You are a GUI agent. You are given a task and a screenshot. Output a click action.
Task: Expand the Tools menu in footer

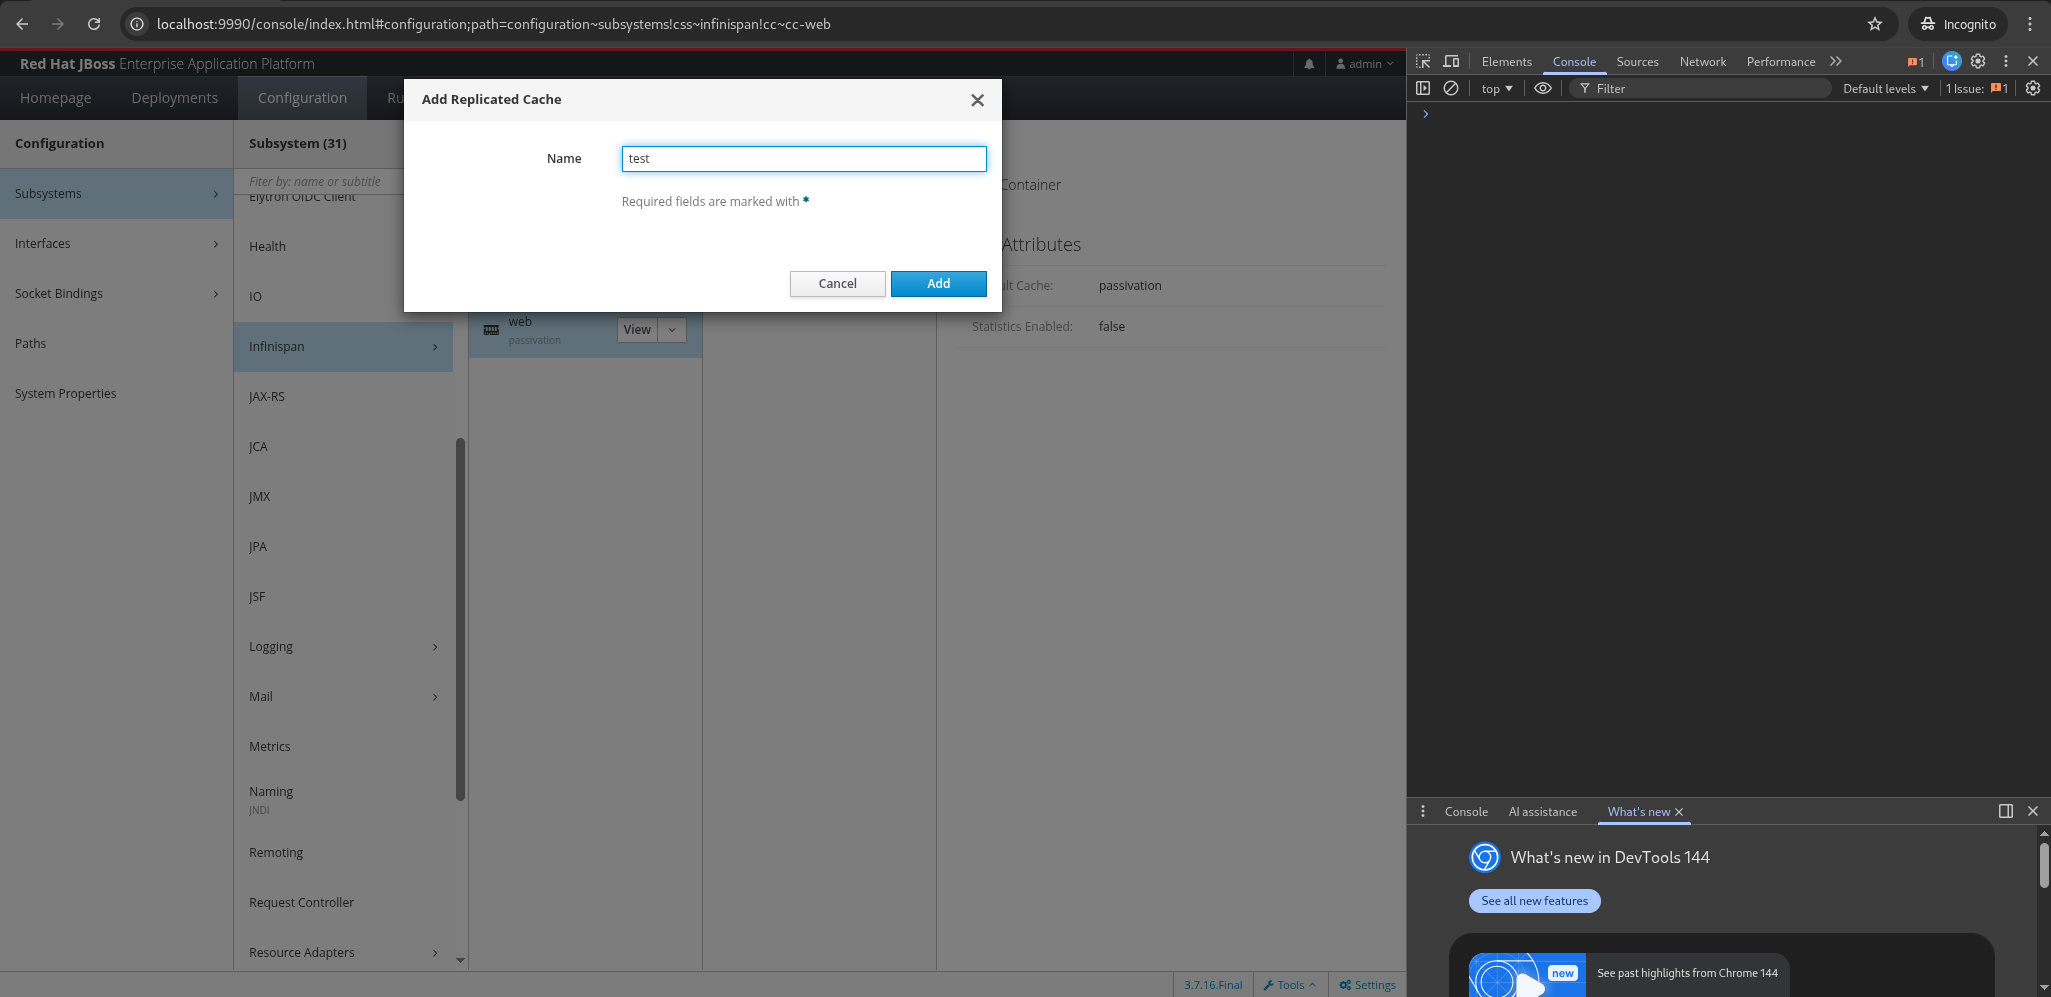[1289, 985]
